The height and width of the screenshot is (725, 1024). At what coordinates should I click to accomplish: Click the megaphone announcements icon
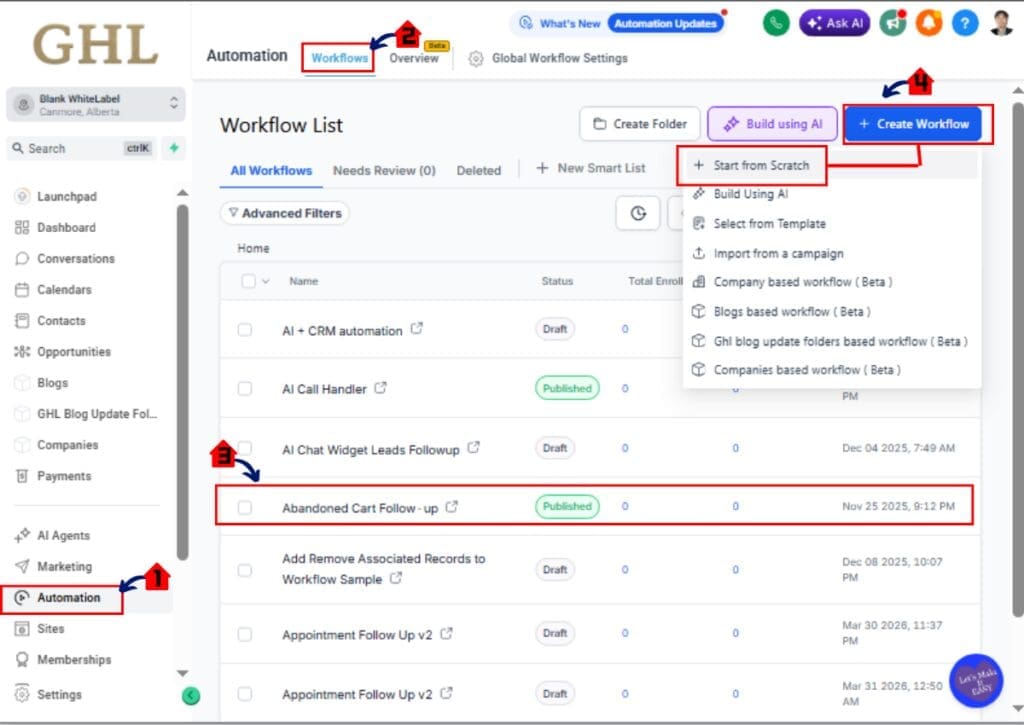pyautogui.click(x=893, y=22)
